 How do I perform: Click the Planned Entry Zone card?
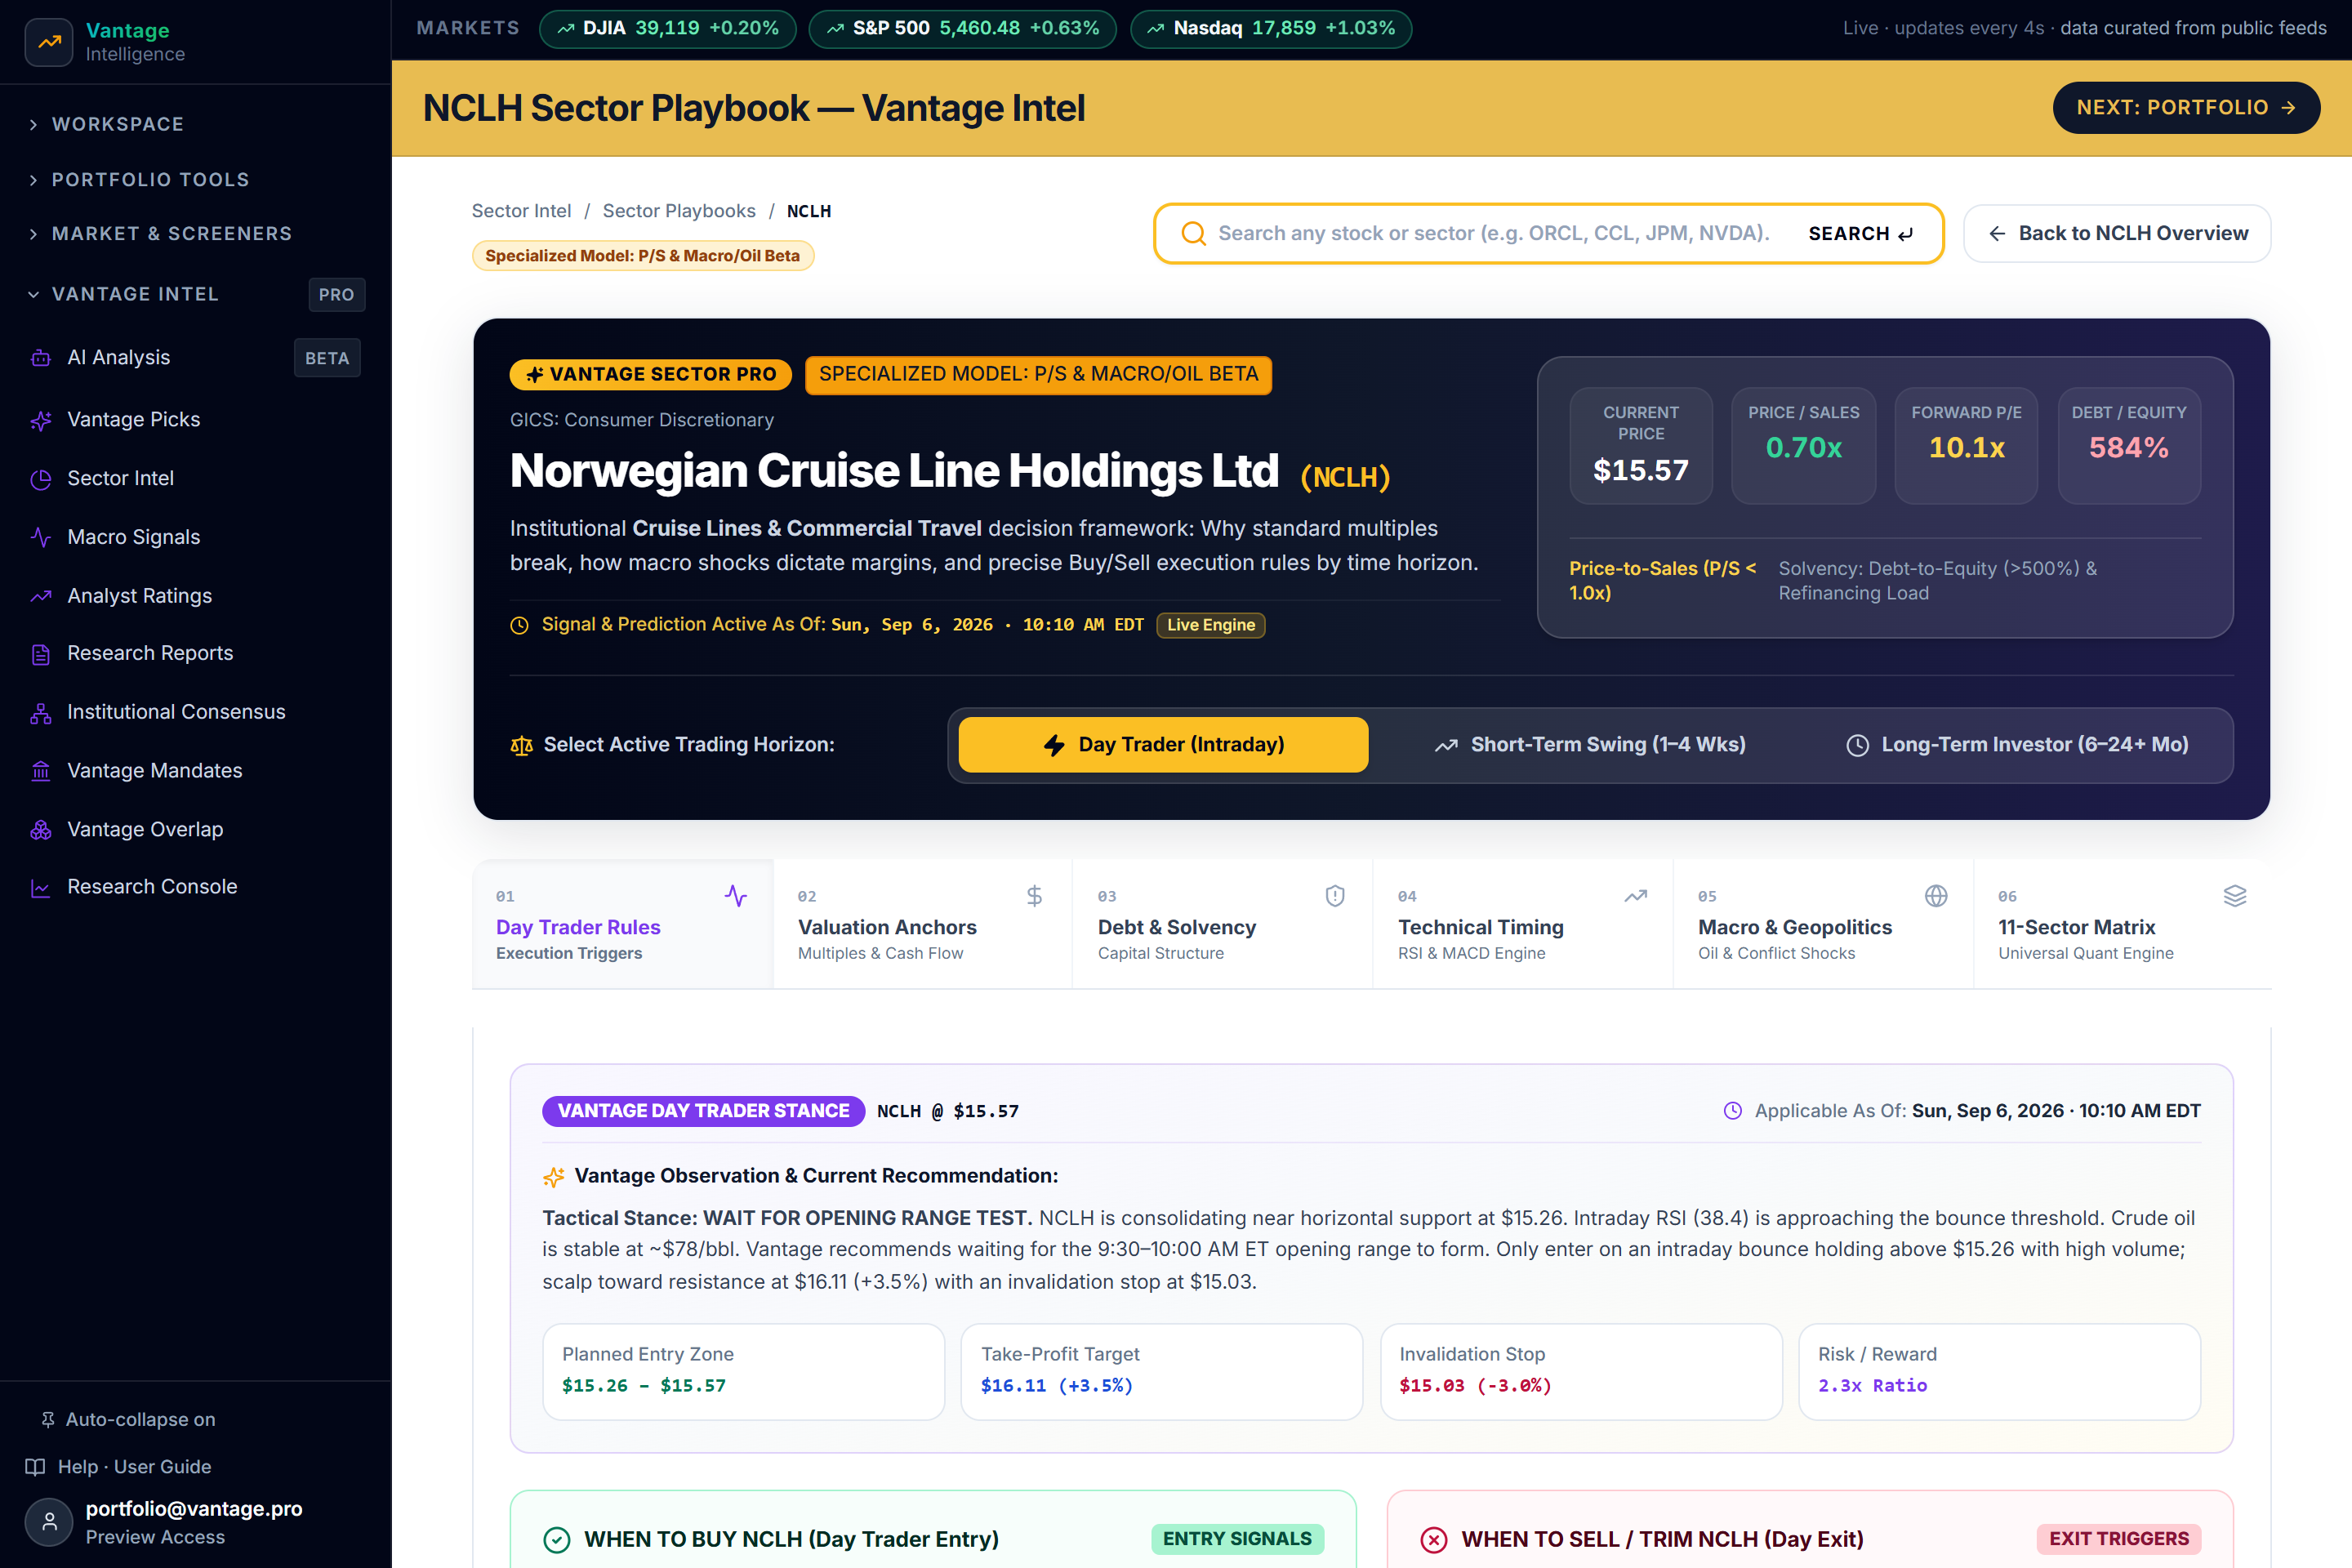743,1372
